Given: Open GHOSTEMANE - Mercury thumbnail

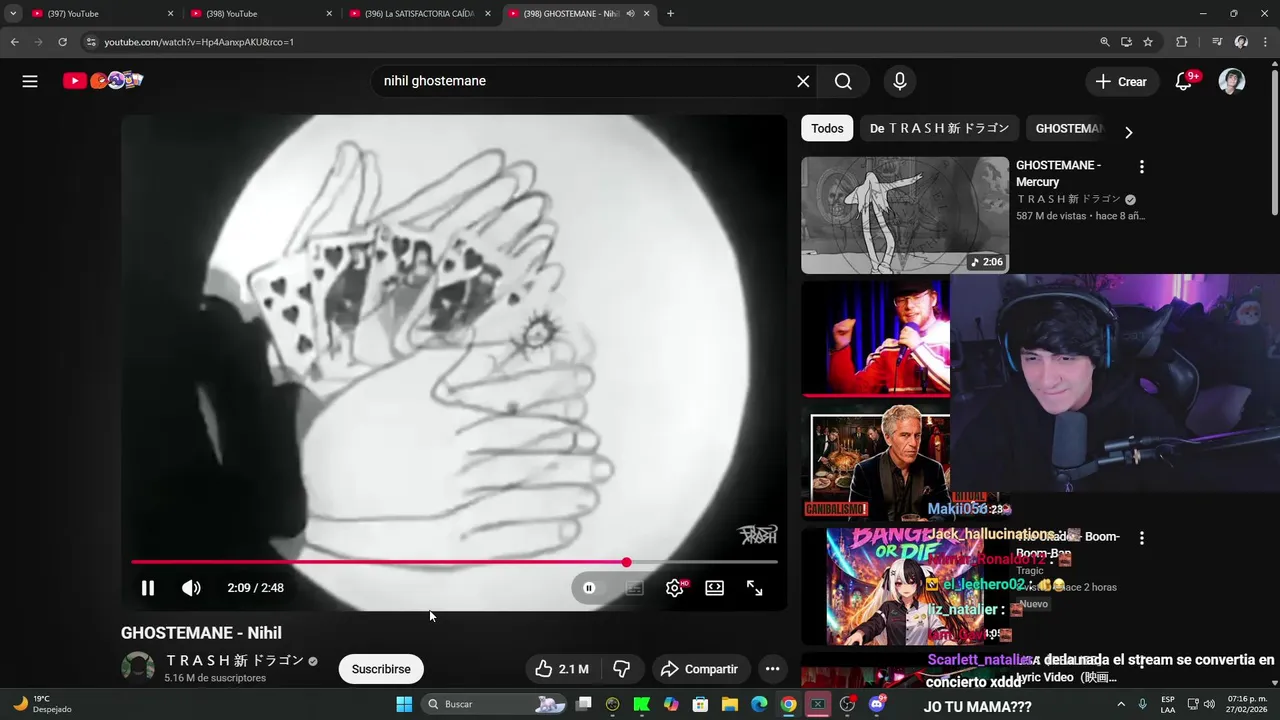Looking at the screenshot, I should (x=905, y=215).
